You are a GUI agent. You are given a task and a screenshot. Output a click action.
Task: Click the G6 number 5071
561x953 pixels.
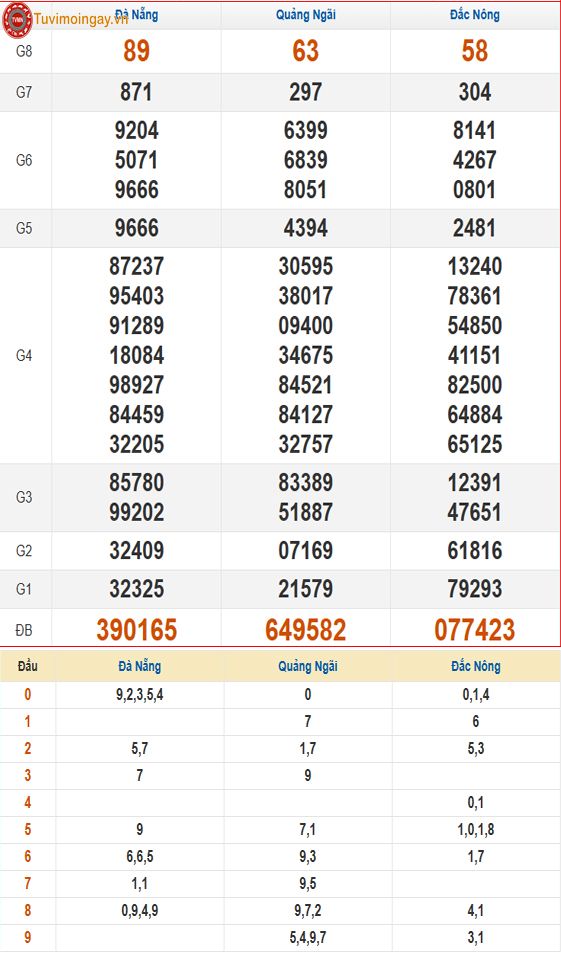[137, 160]
